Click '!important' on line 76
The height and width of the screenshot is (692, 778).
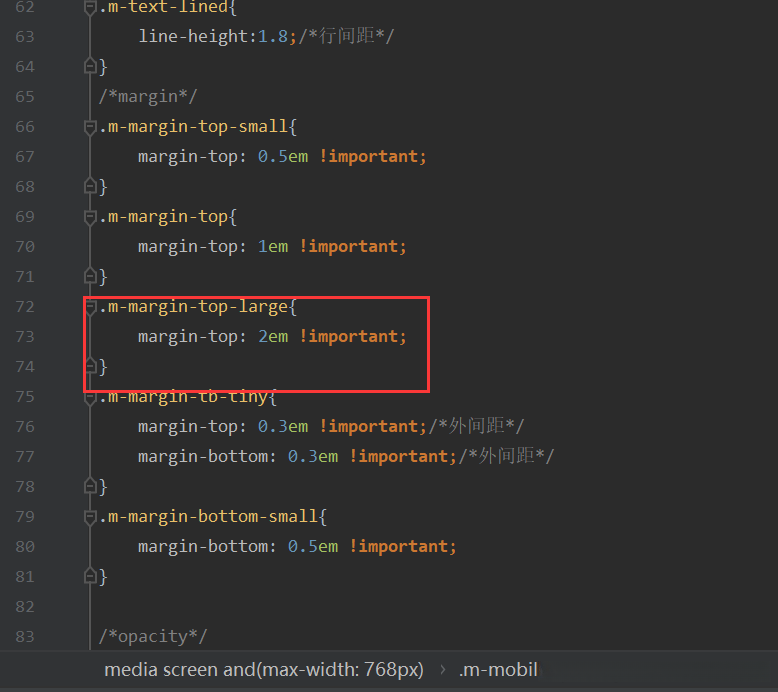pyautogui.click(x=369, y=427)
